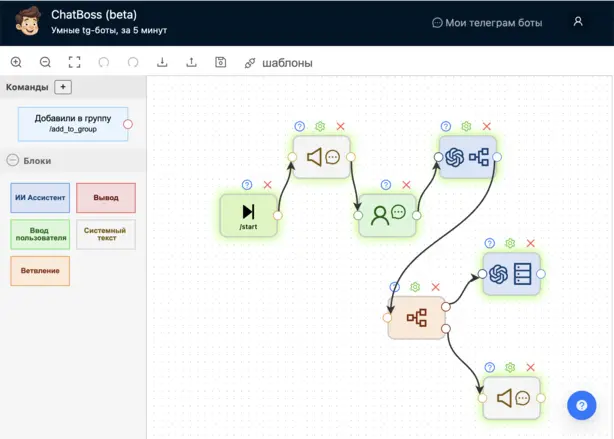Open the blue help chat bubble
Screen dimensions: 614x439
tap(581, 405)
